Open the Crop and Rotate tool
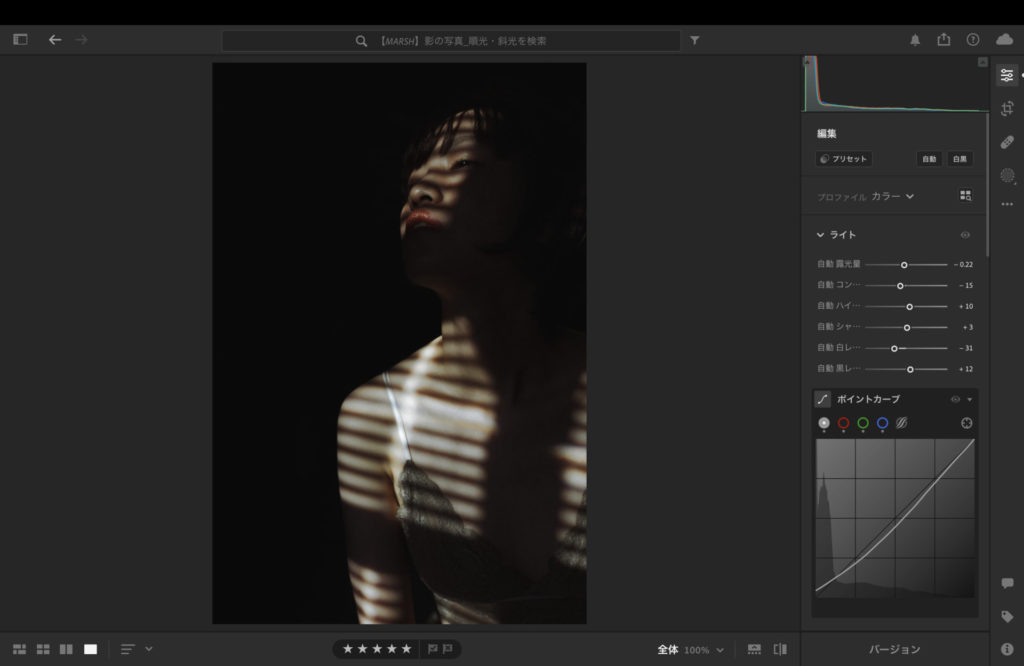This screenshot has width=1024, height=666. click(1007, 108)
